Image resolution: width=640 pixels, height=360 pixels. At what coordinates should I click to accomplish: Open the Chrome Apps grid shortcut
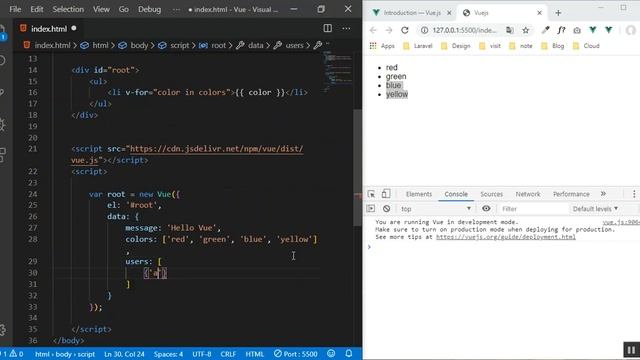[x=382, y=46]
